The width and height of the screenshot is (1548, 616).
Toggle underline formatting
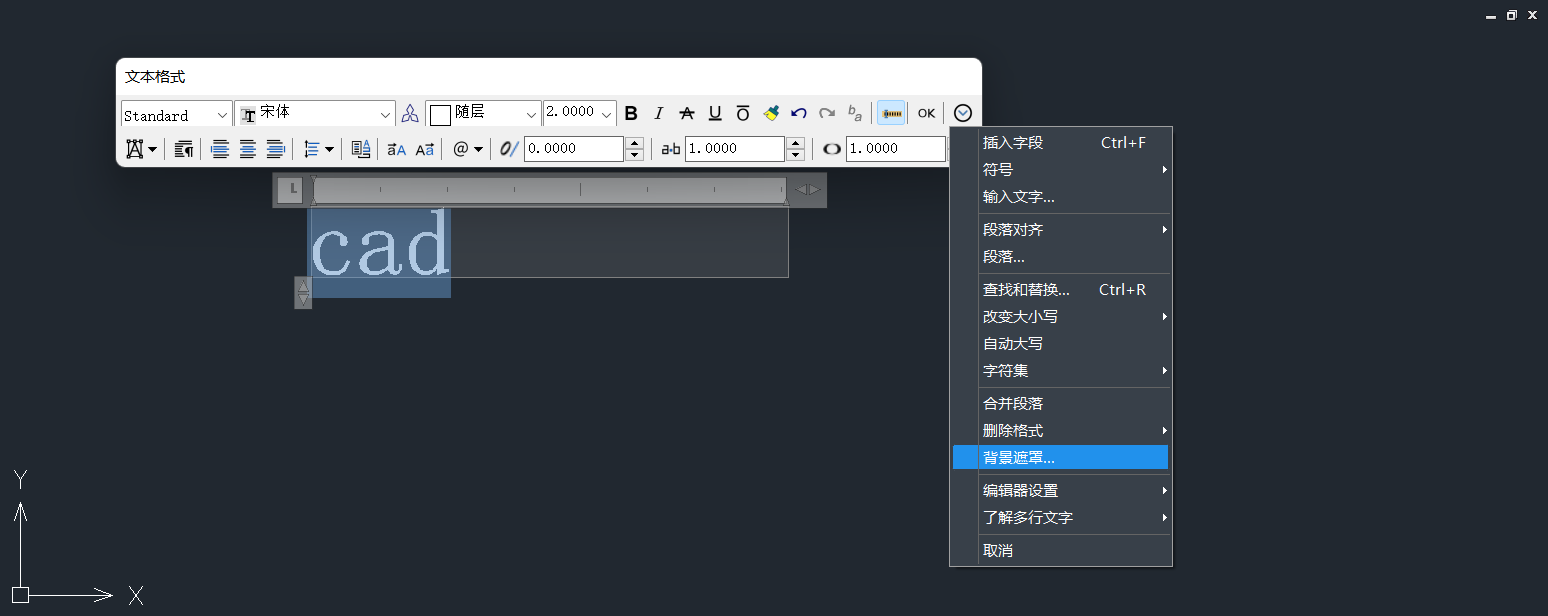(715, 113)
